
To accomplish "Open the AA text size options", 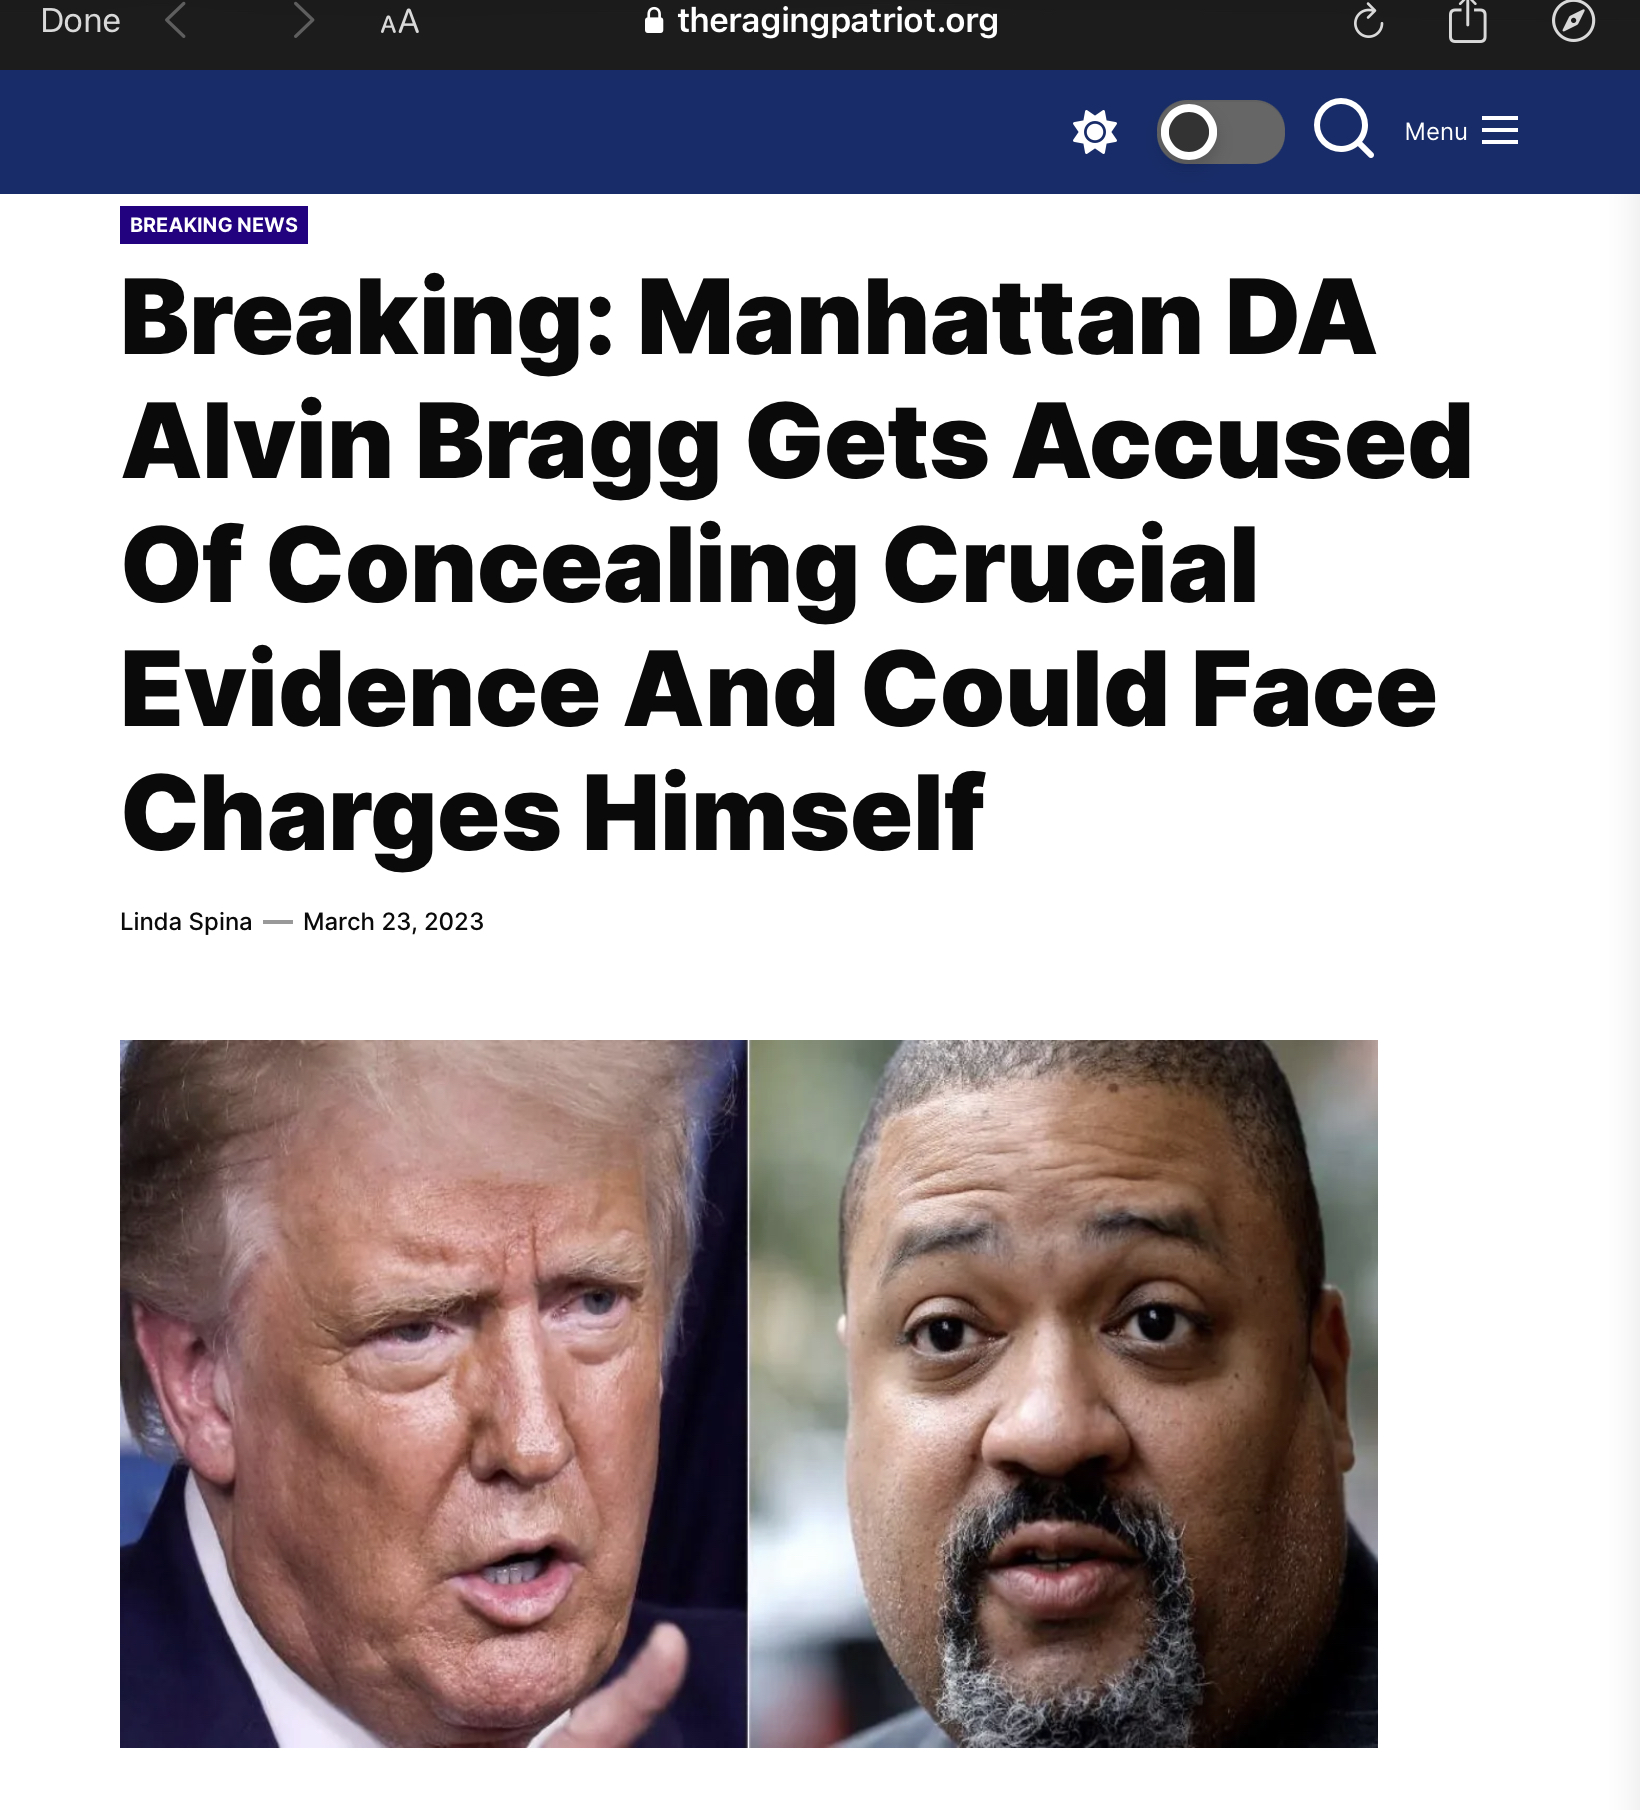I will (399, 22).
